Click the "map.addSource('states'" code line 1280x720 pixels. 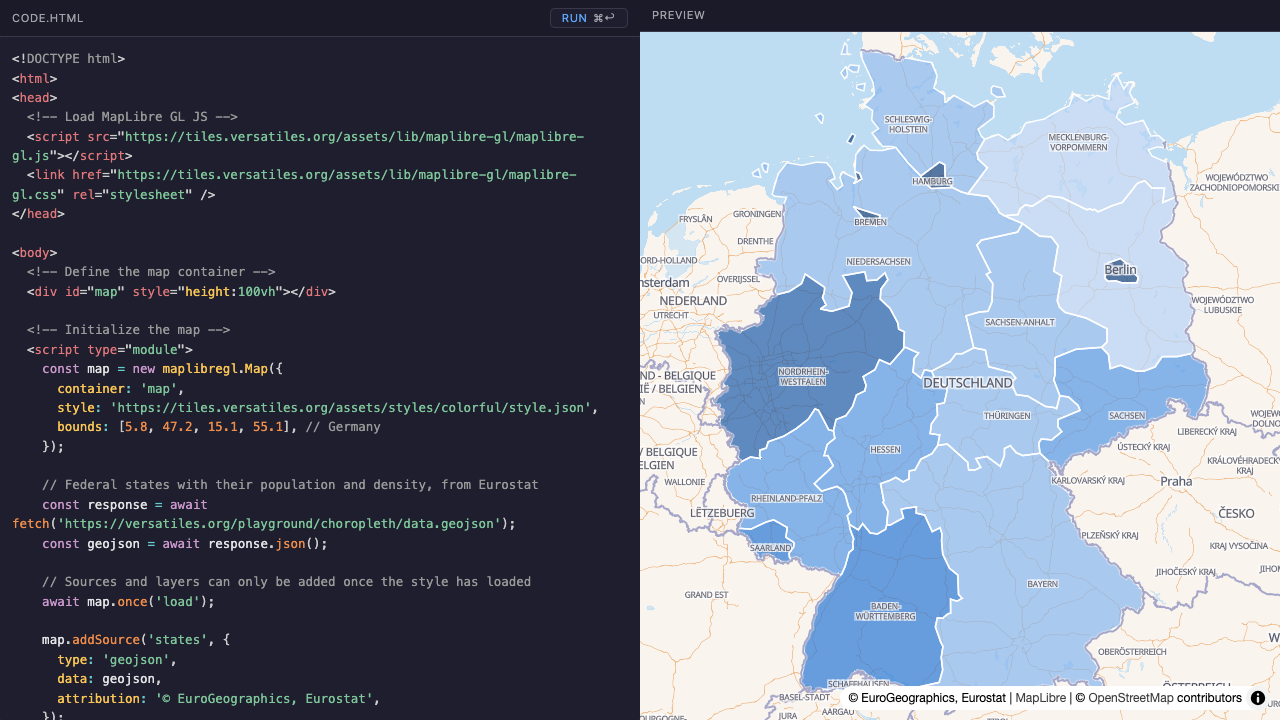coord(136,640)
